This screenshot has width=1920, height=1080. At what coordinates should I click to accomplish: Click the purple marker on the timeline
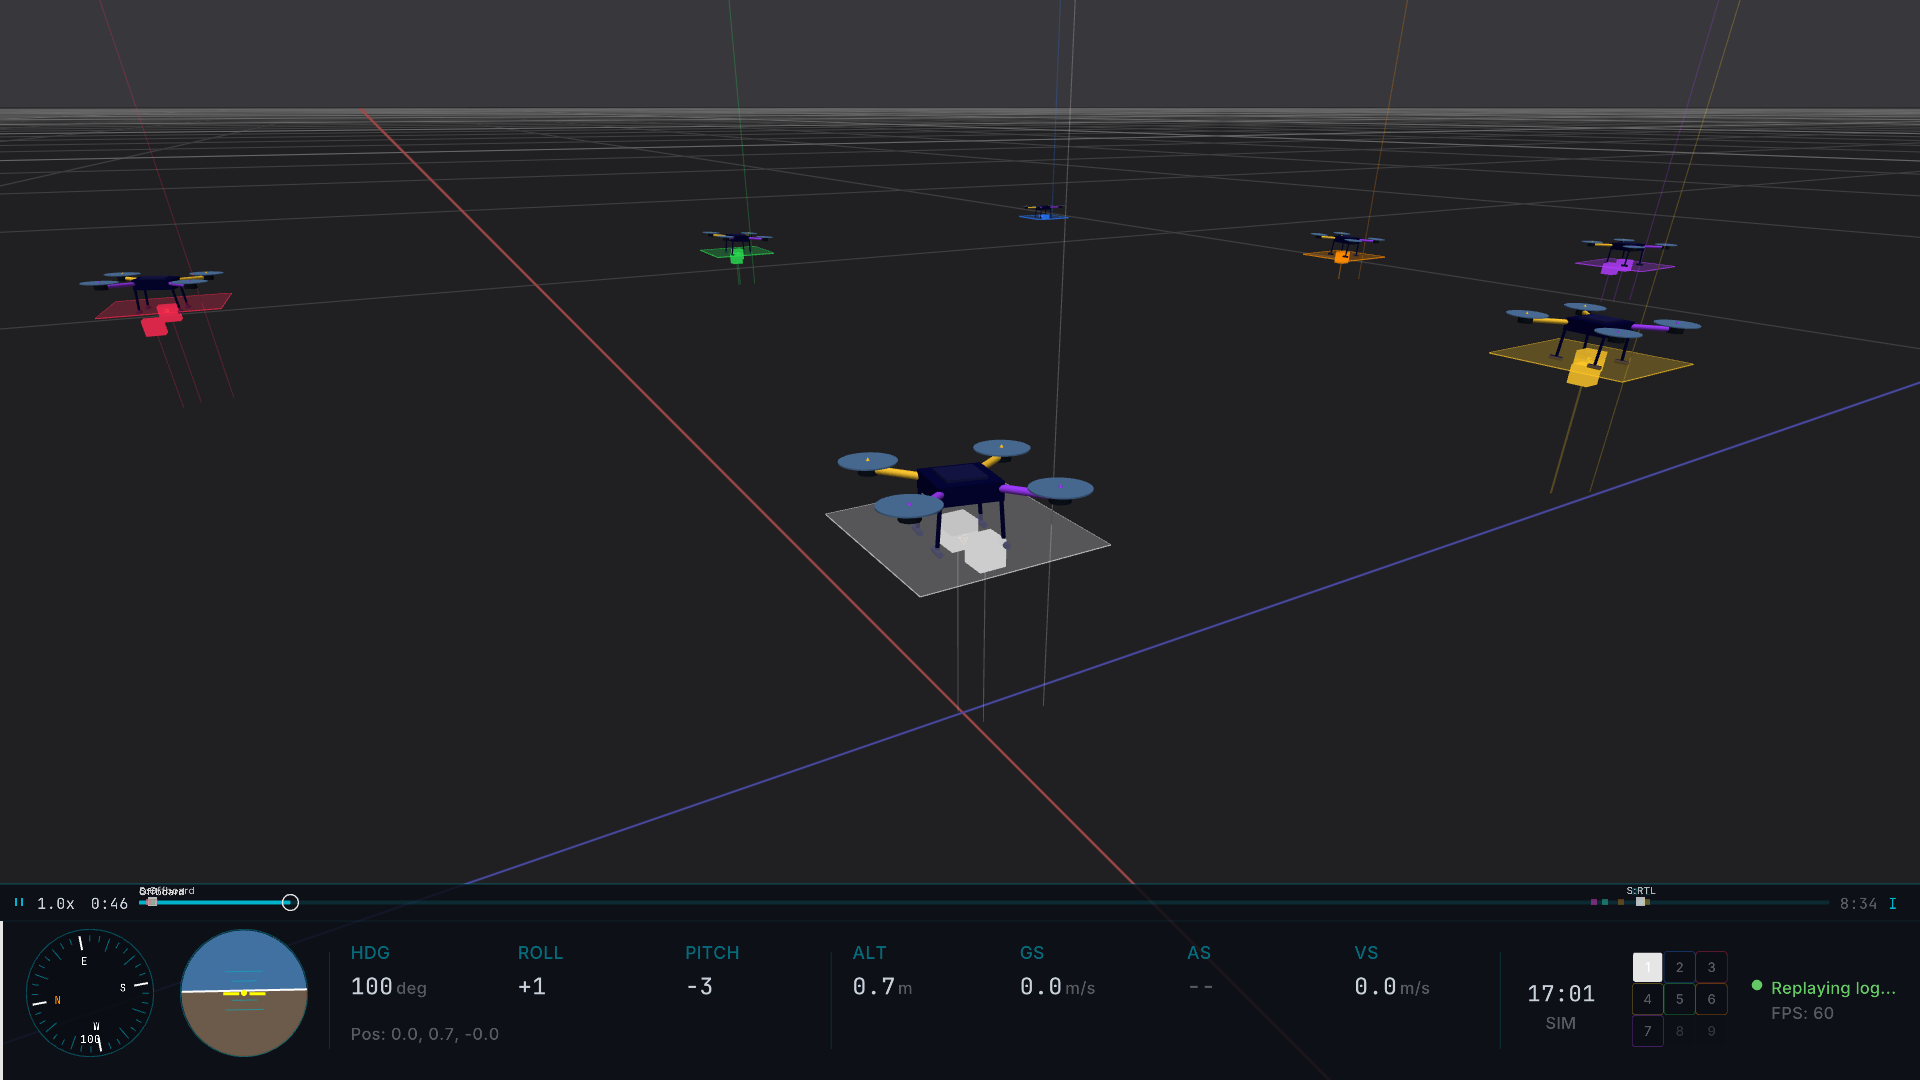pyautogui.click(x=1594, y=902)
